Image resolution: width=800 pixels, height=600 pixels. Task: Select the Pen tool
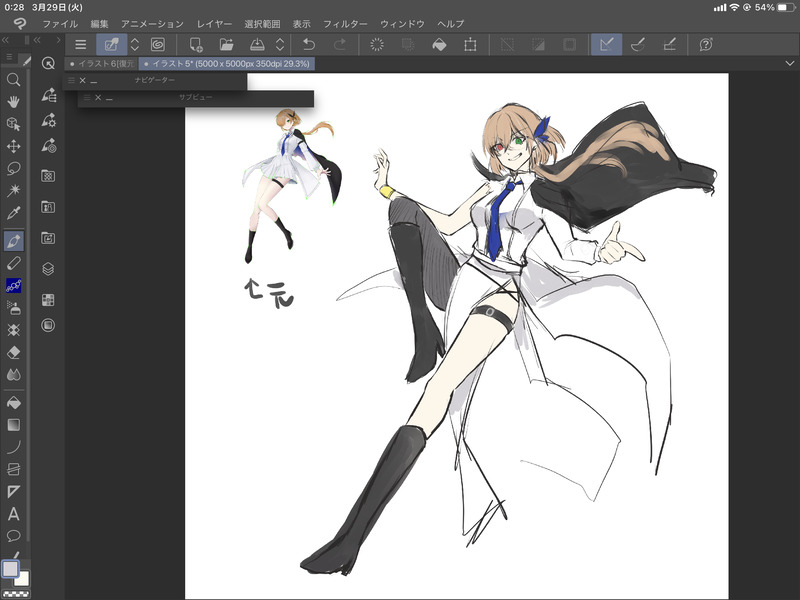(x=13, y=240)
